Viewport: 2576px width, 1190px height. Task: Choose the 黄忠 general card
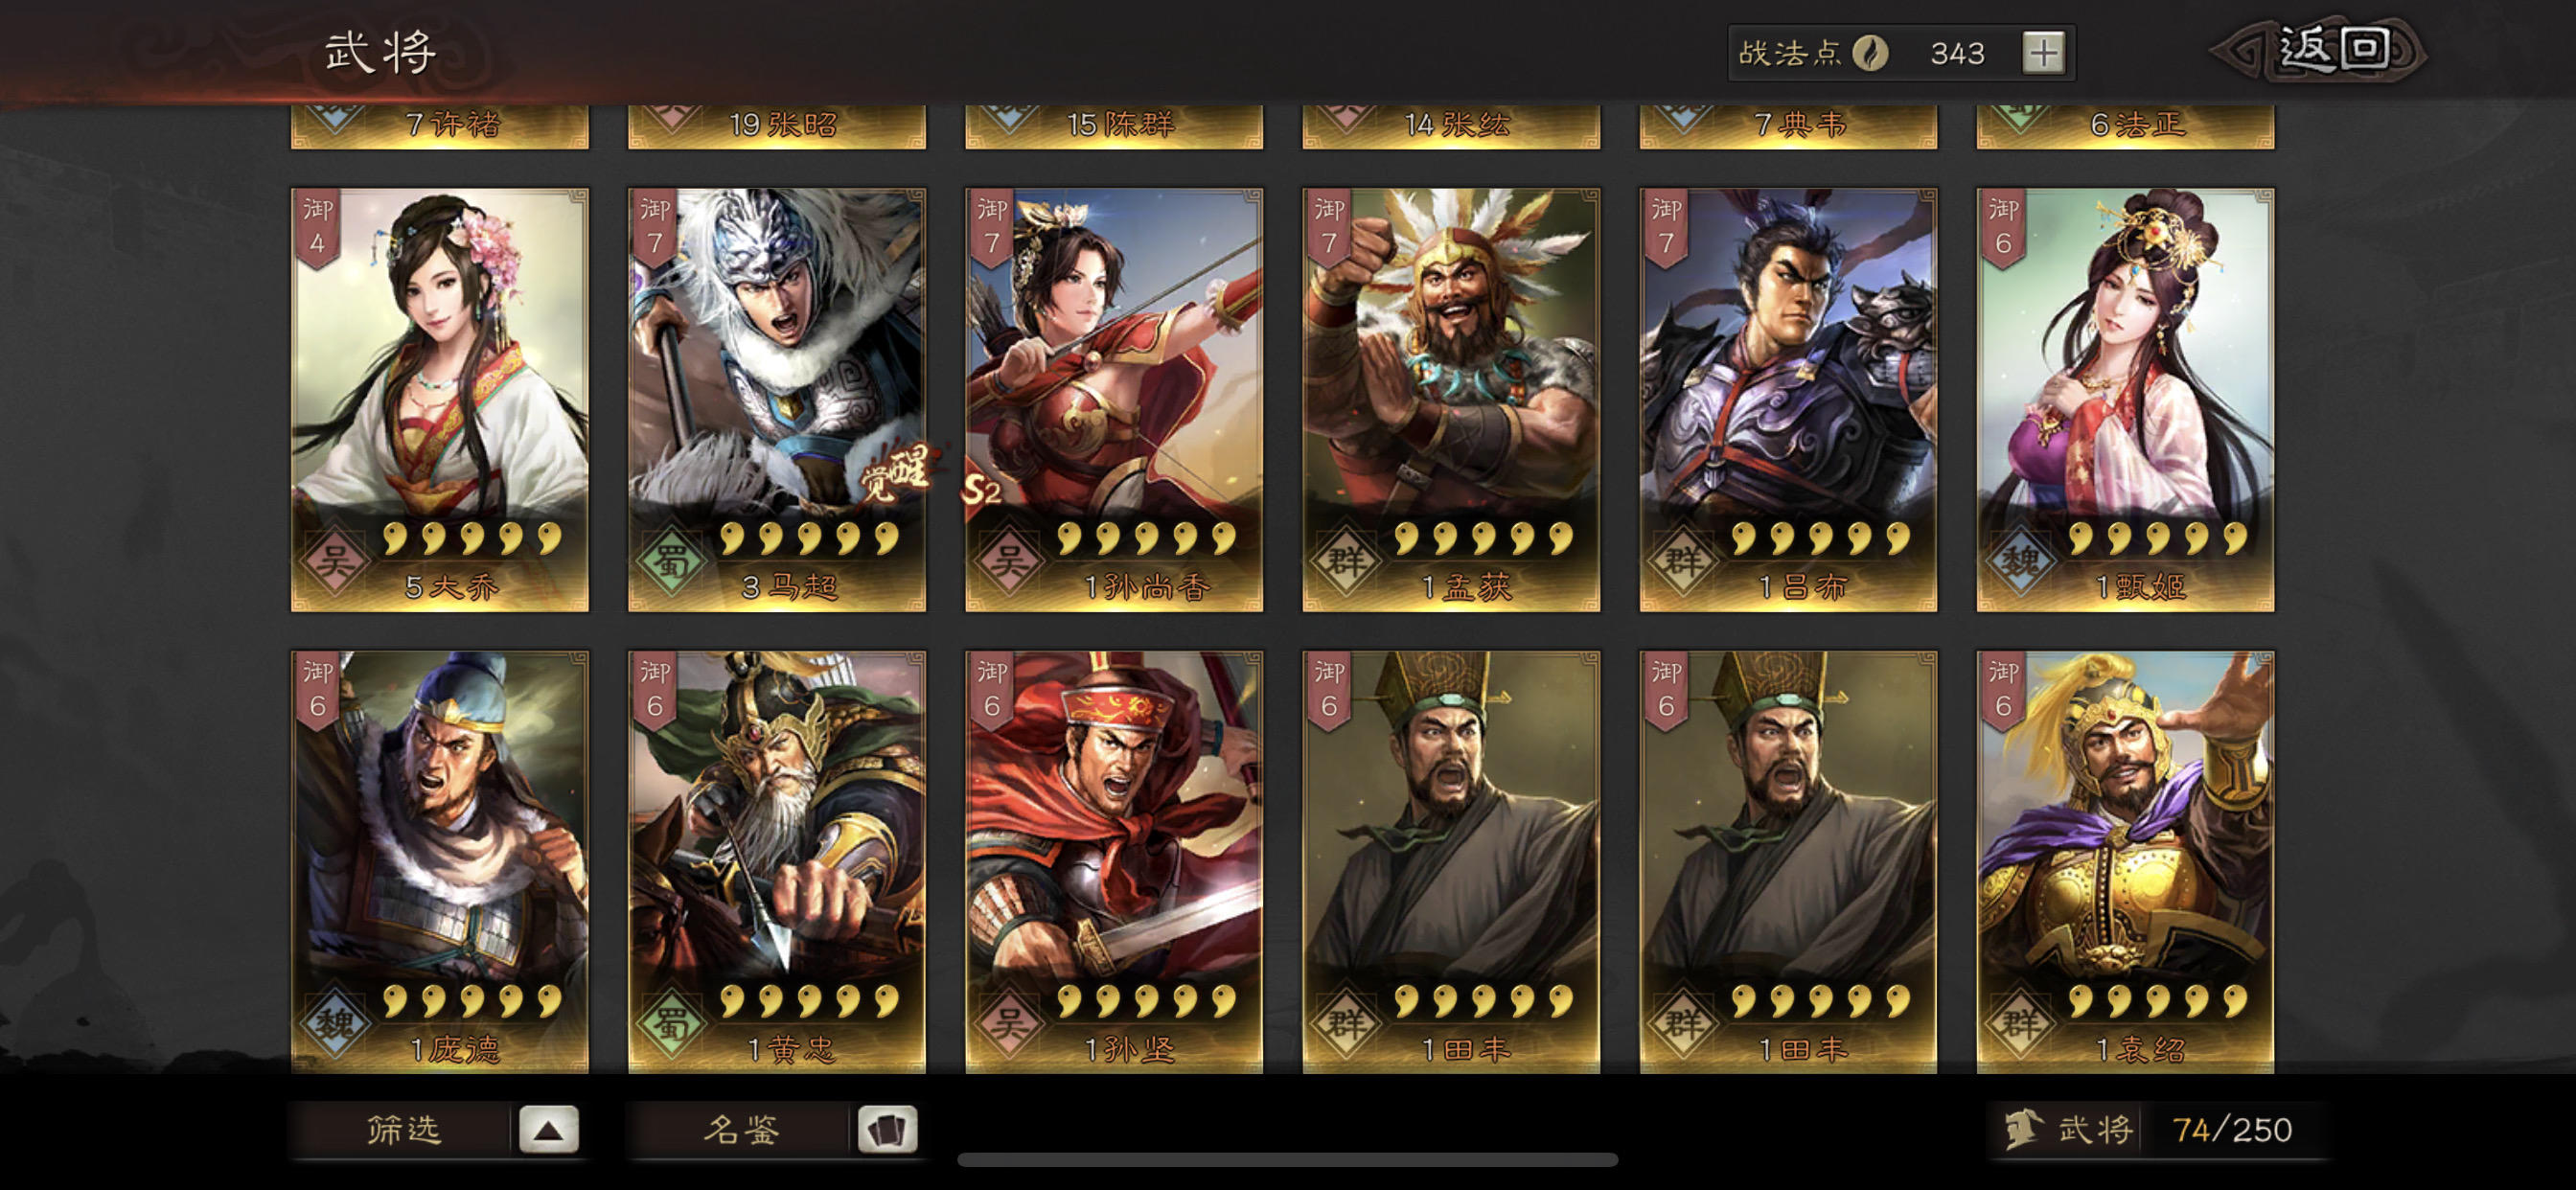point(777,862)
